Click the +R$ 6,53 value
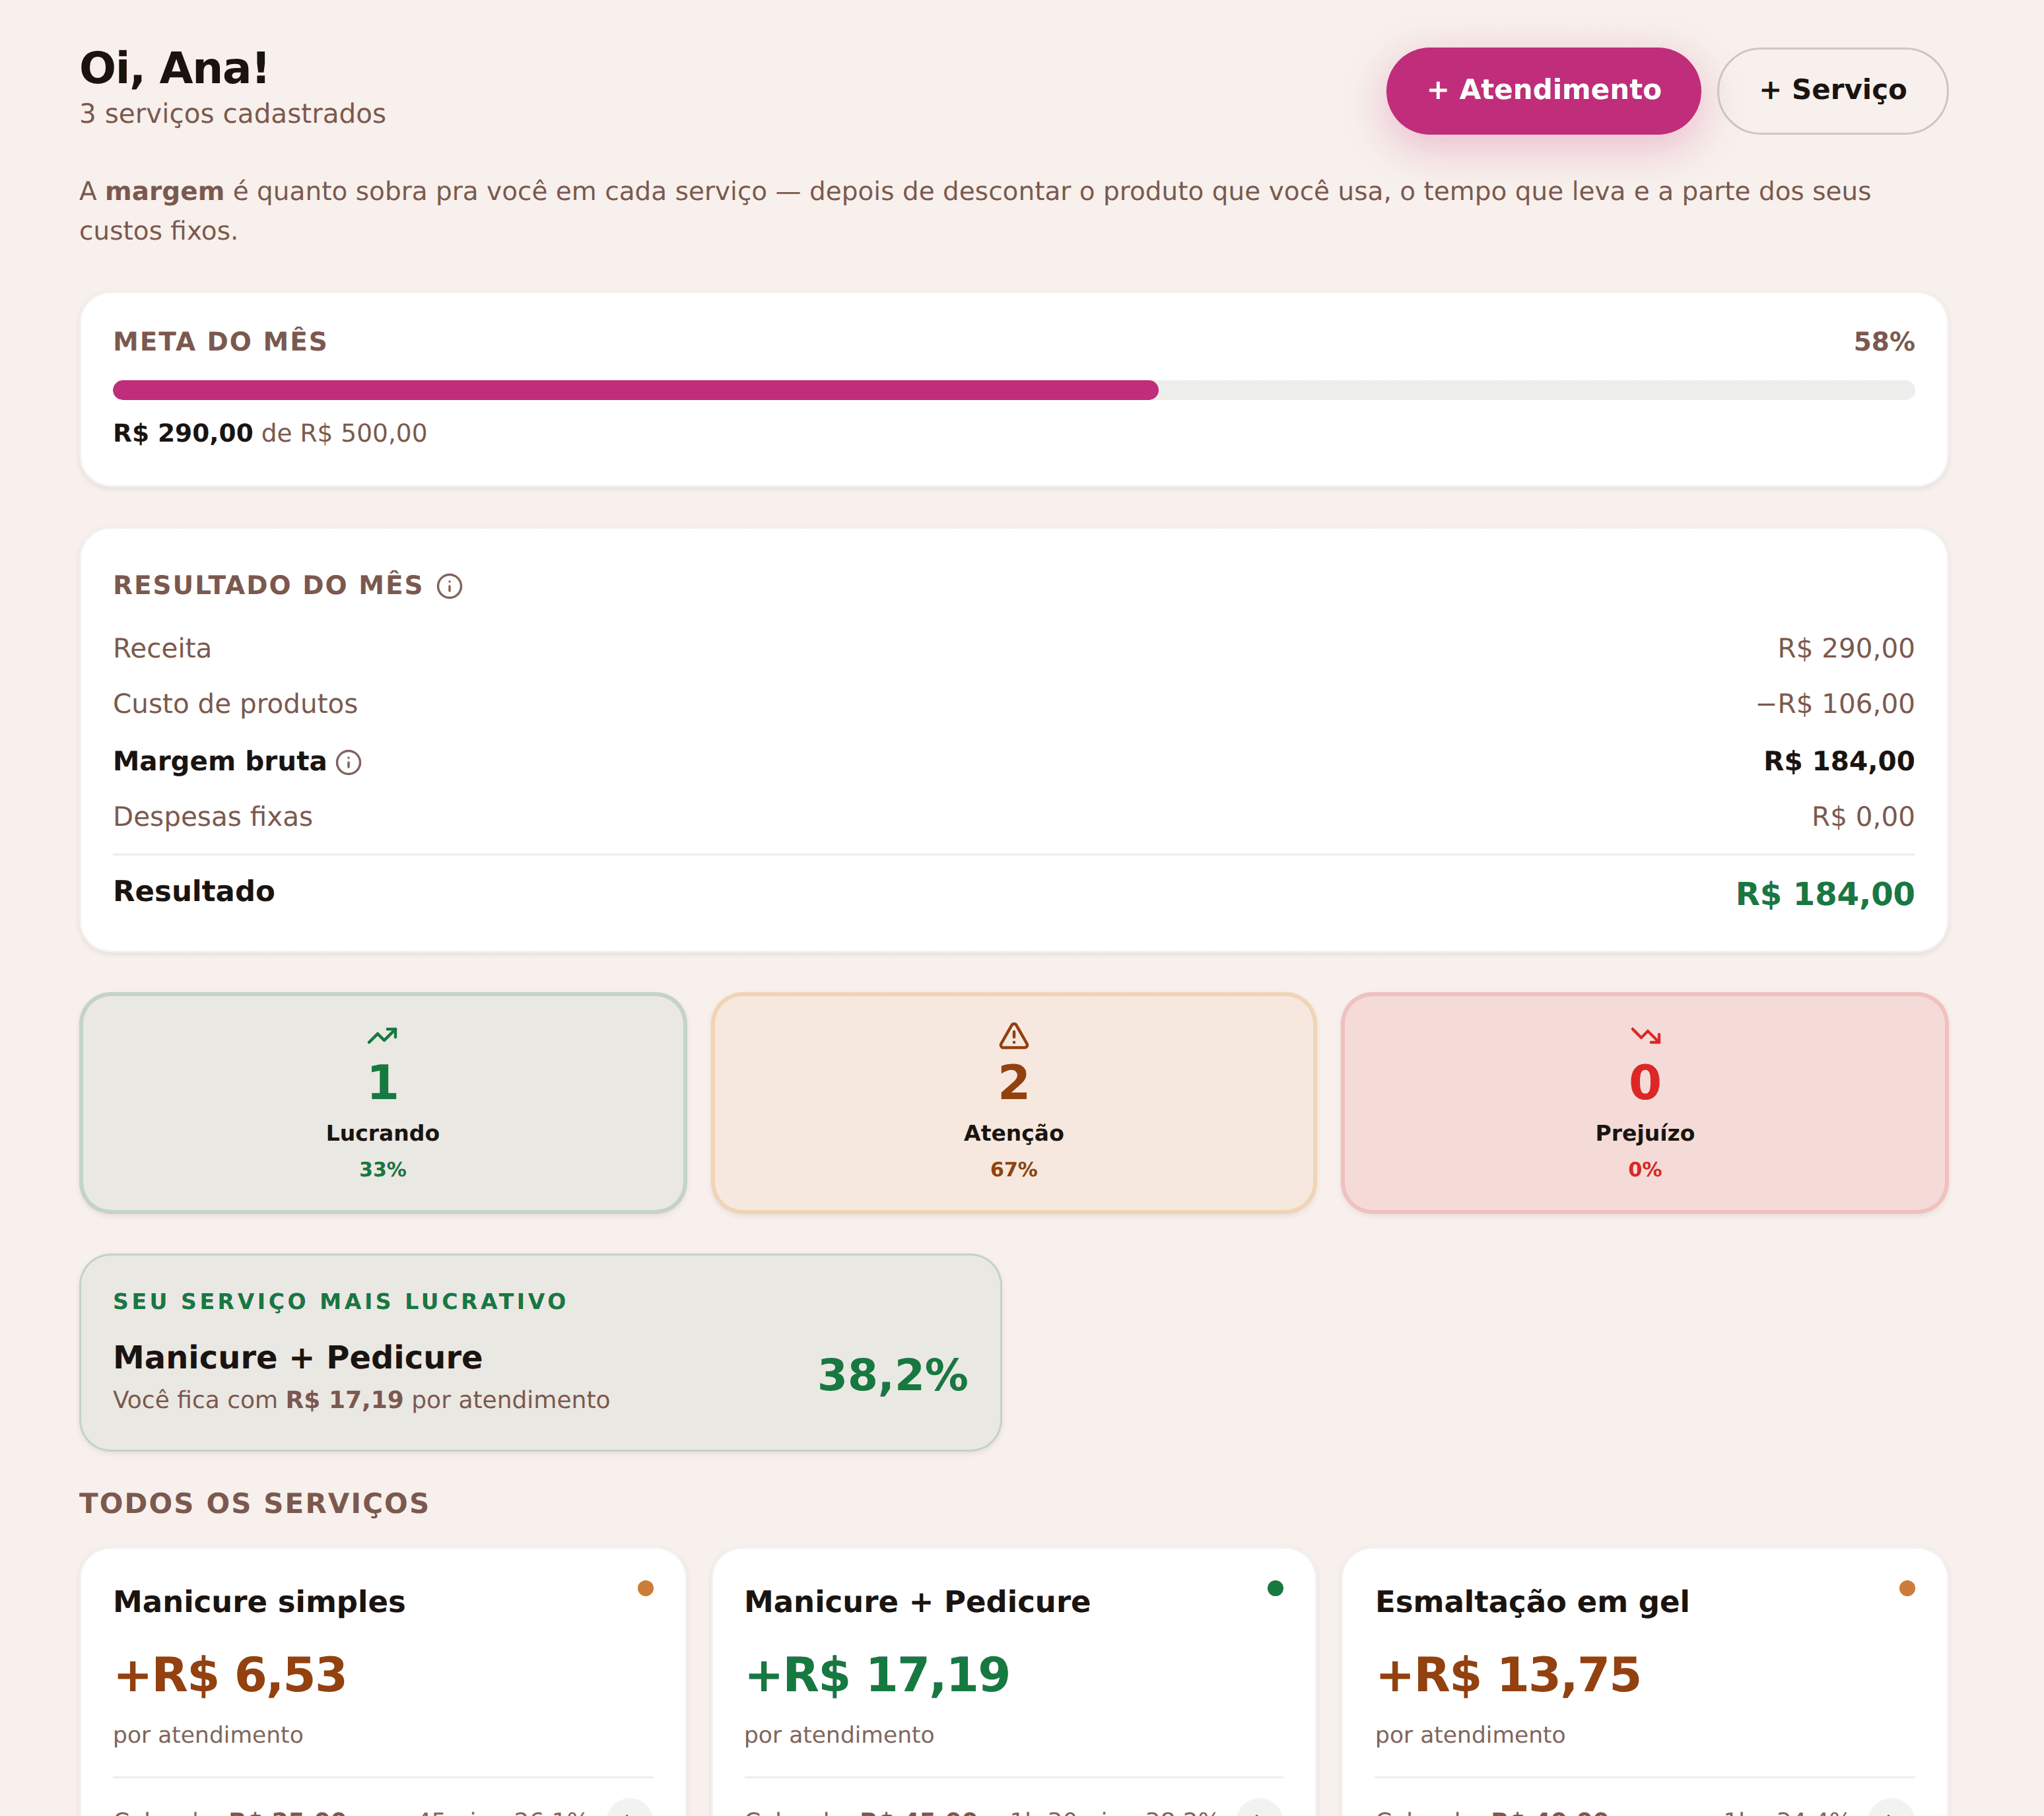The height and width of the screenshot is (1816, 2044). [x=230, y=1675]
